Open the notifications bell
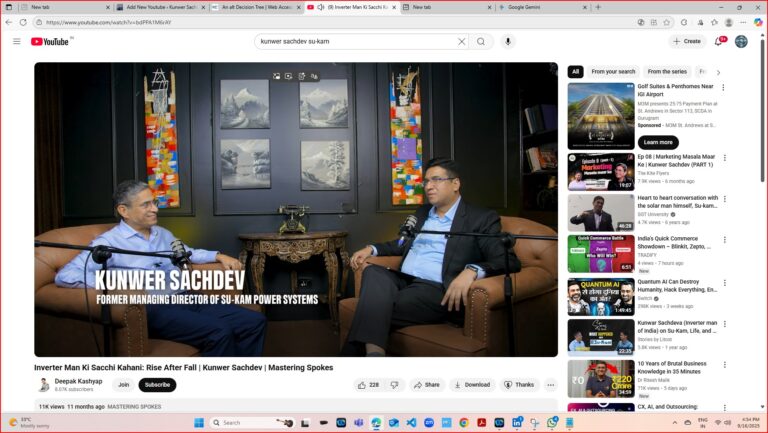Screen dimensions: 768x433 (x=719, y=42)
